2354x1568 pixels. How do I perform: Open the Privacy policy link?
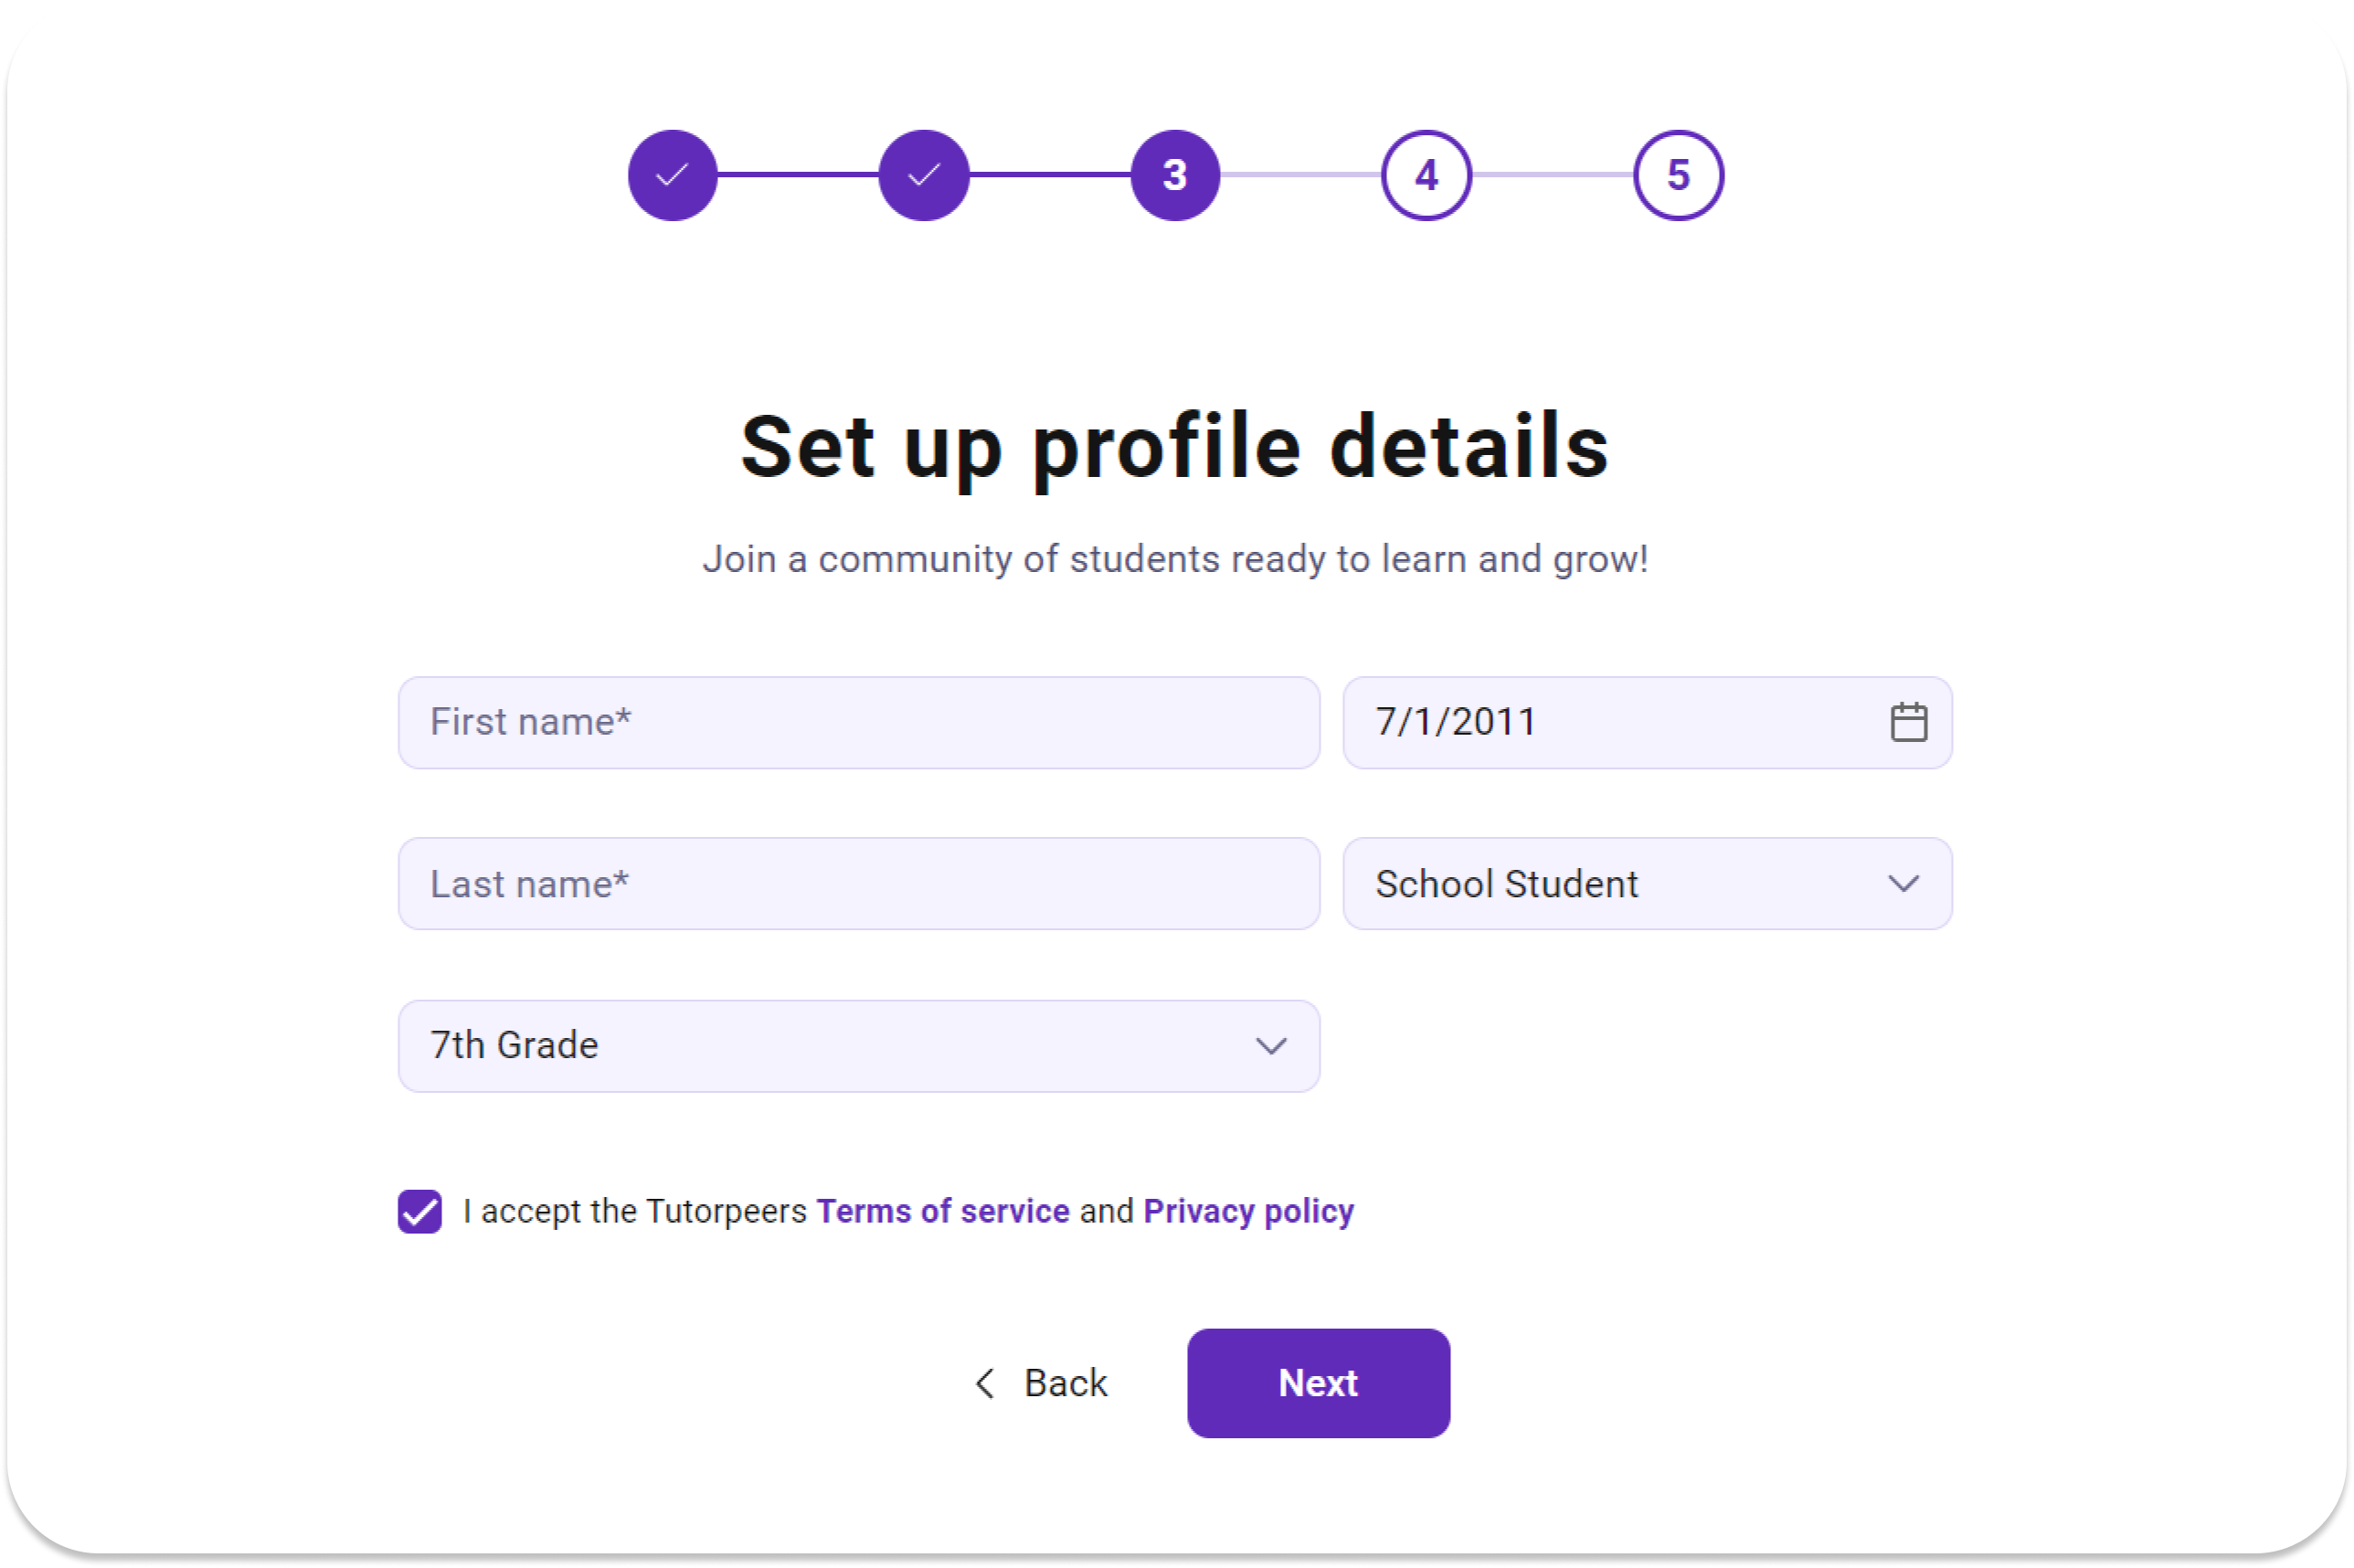[1248, 1211]
